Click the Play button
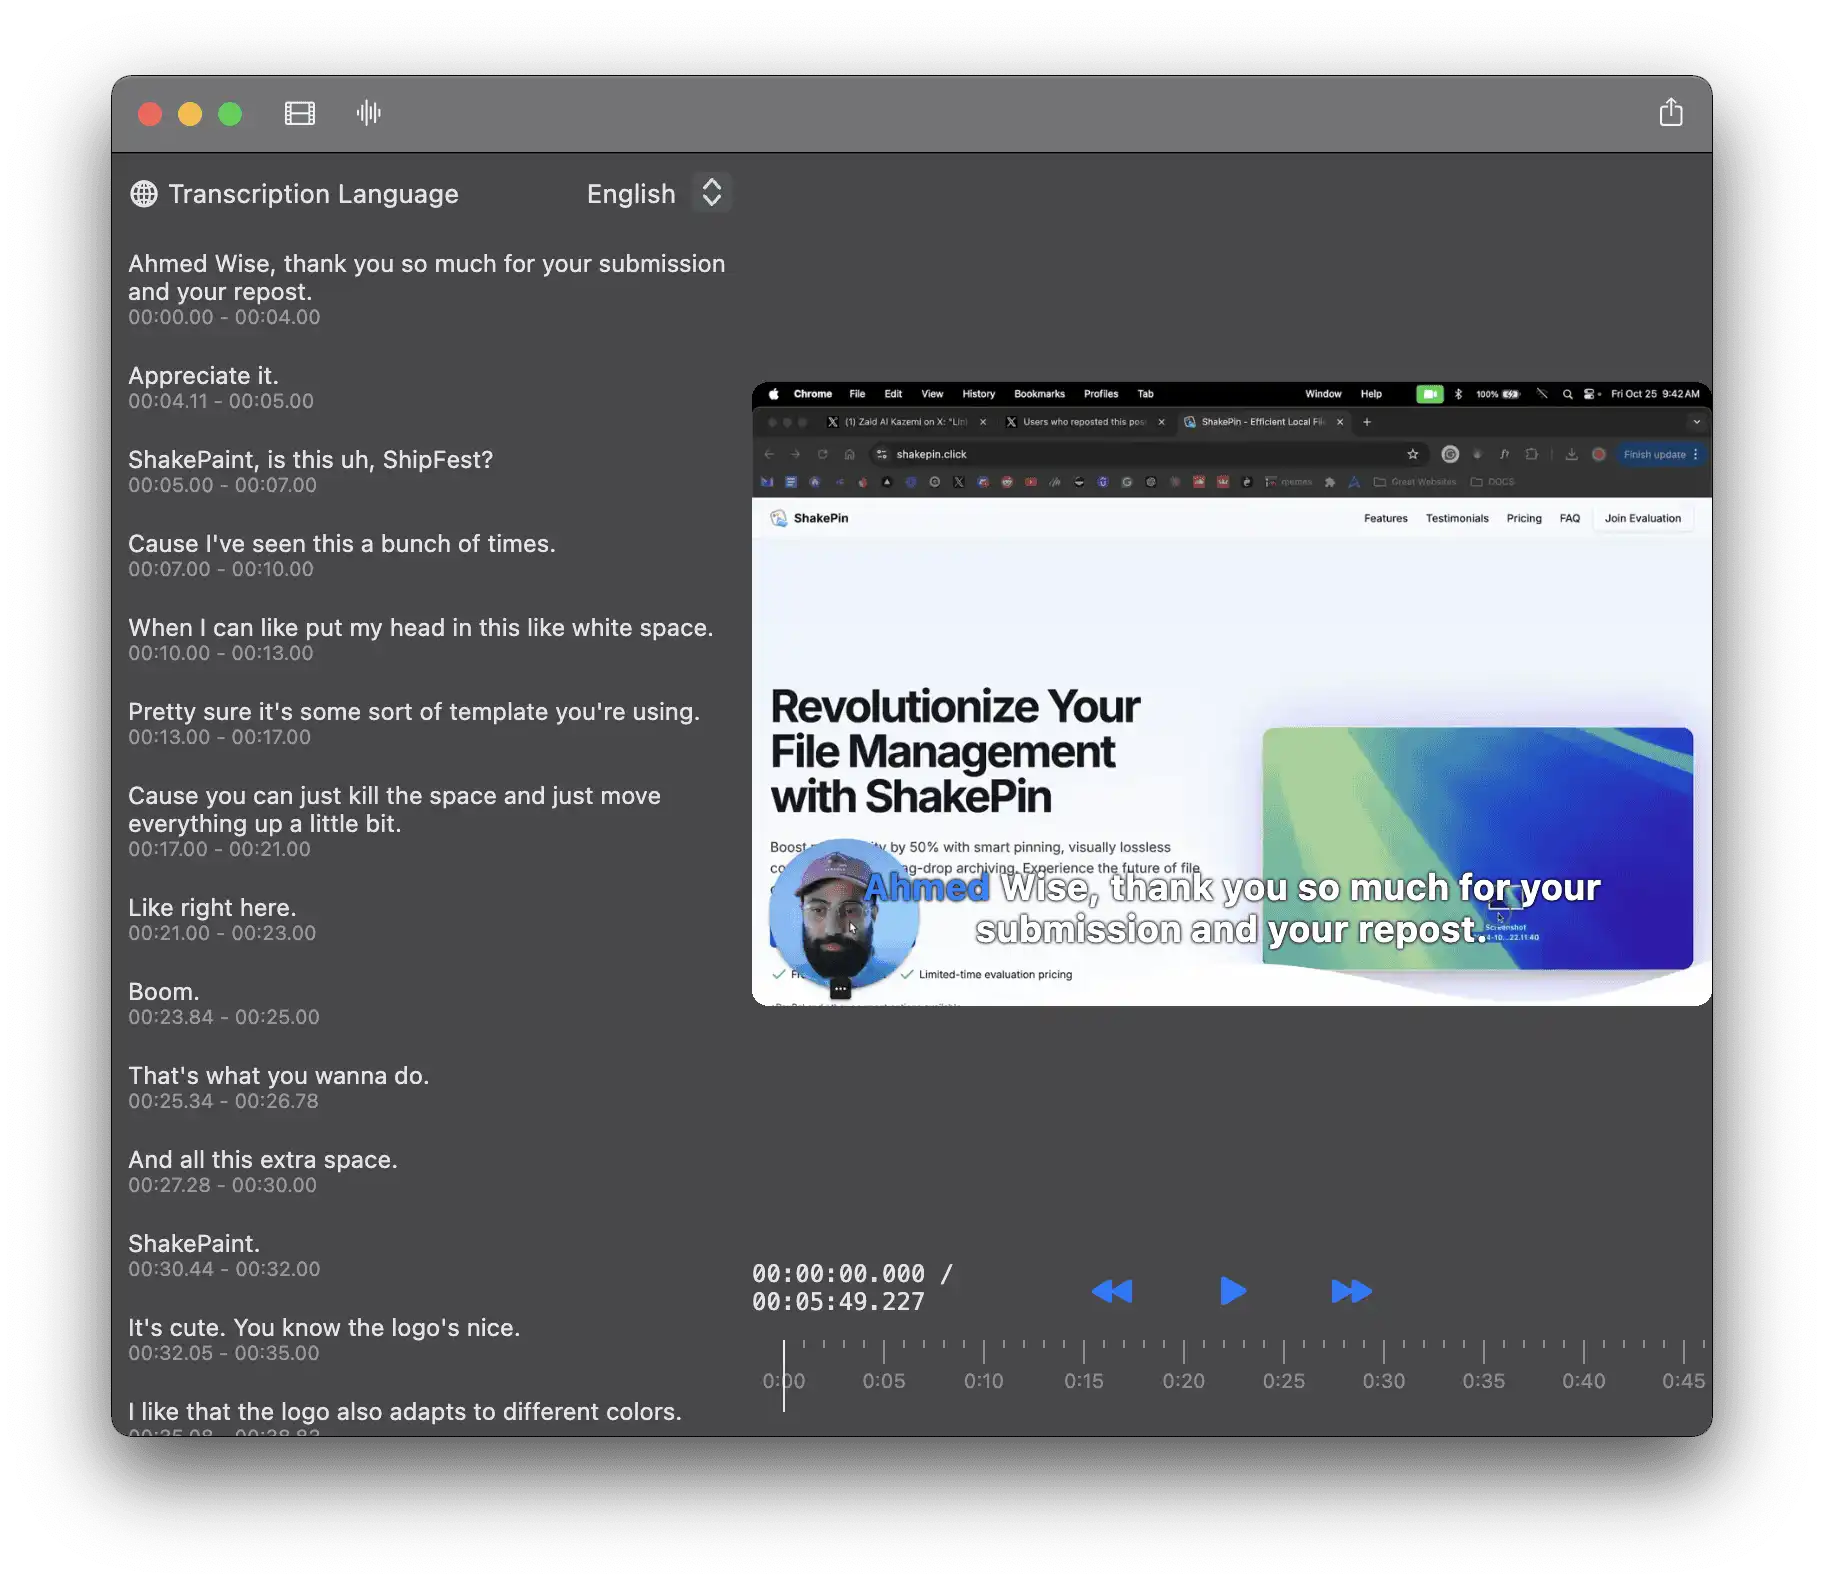 click(x=1233, y=1291)
